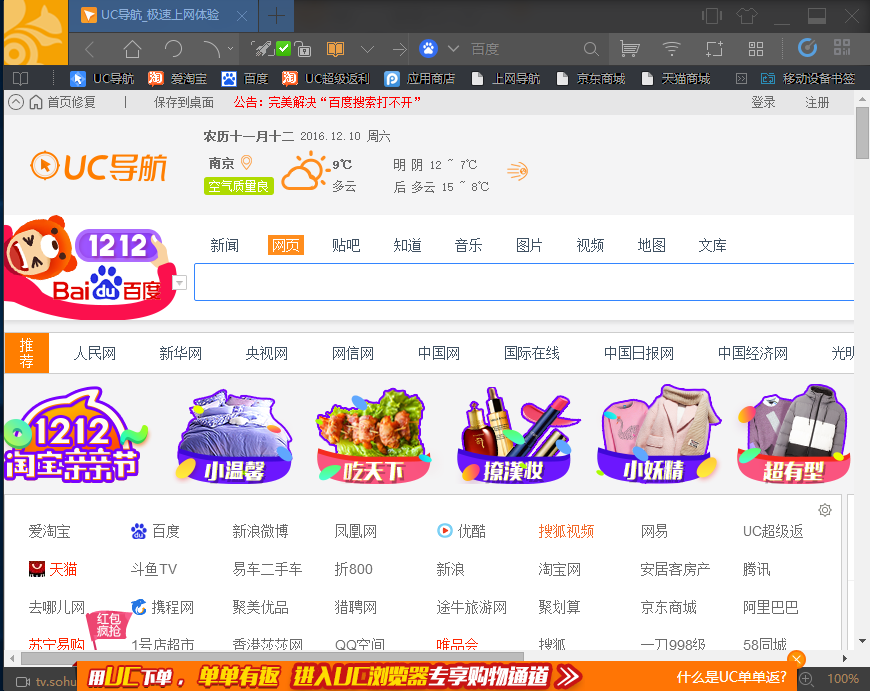Open the search engine selector chevron
This screenshot has width=870, height=691.
(453, 49)
